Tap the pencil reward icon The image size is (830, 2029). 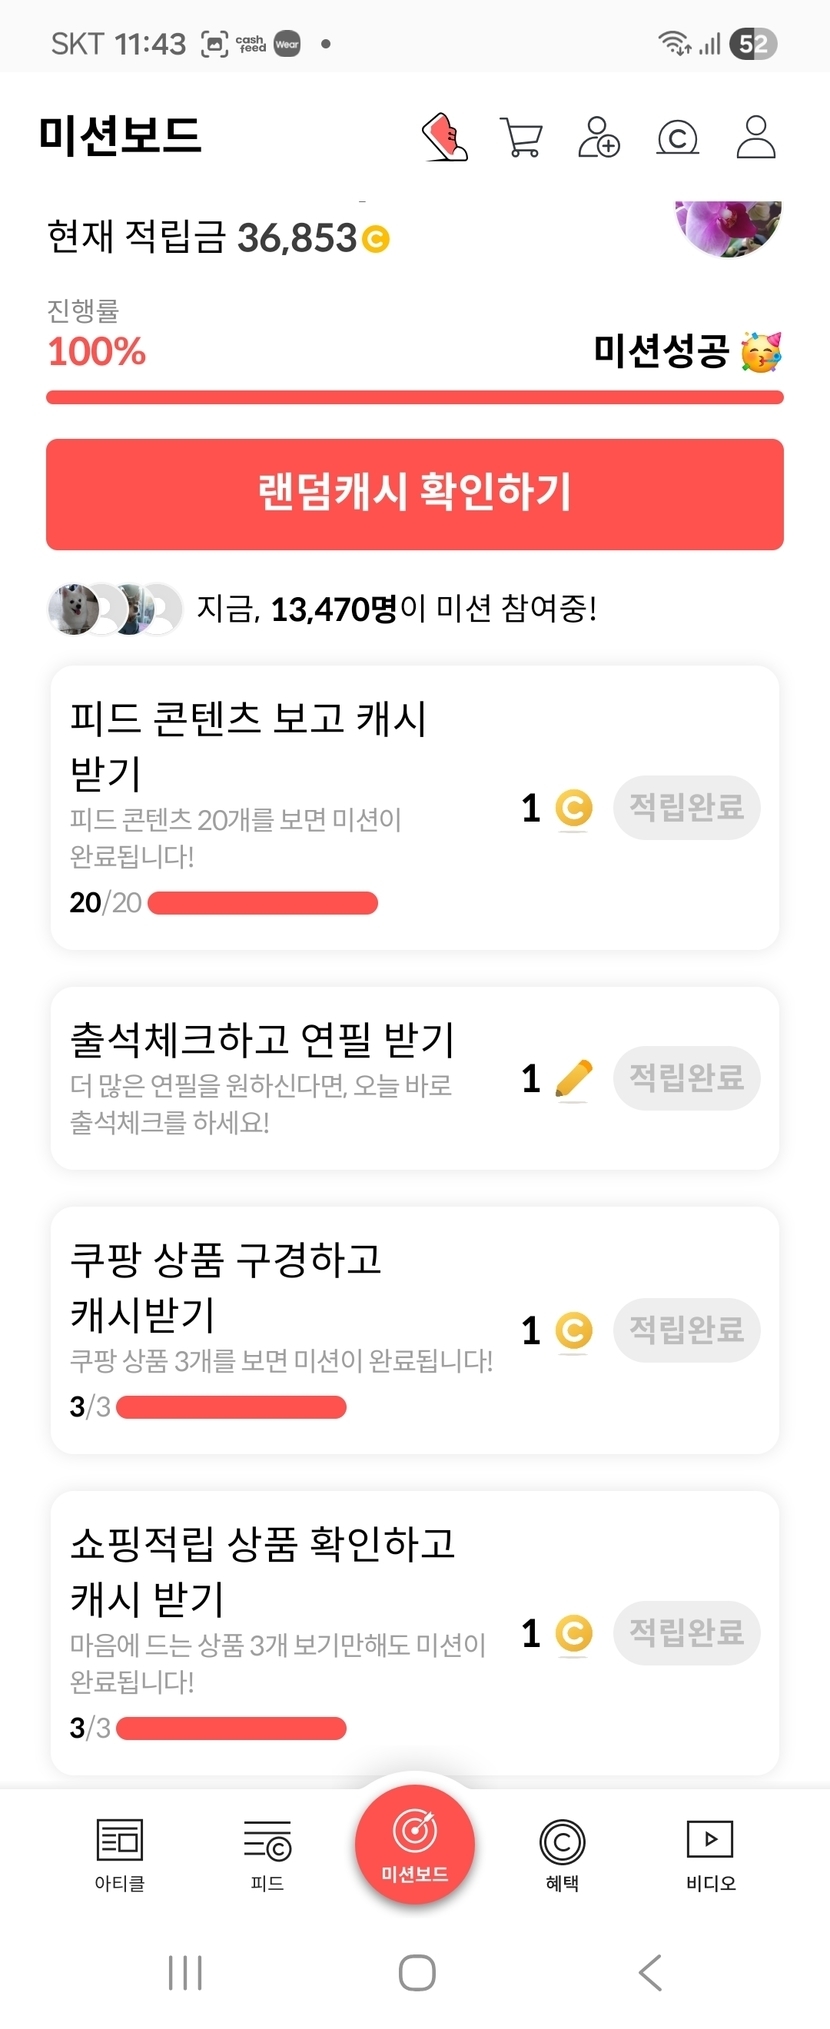[573, 1079]
